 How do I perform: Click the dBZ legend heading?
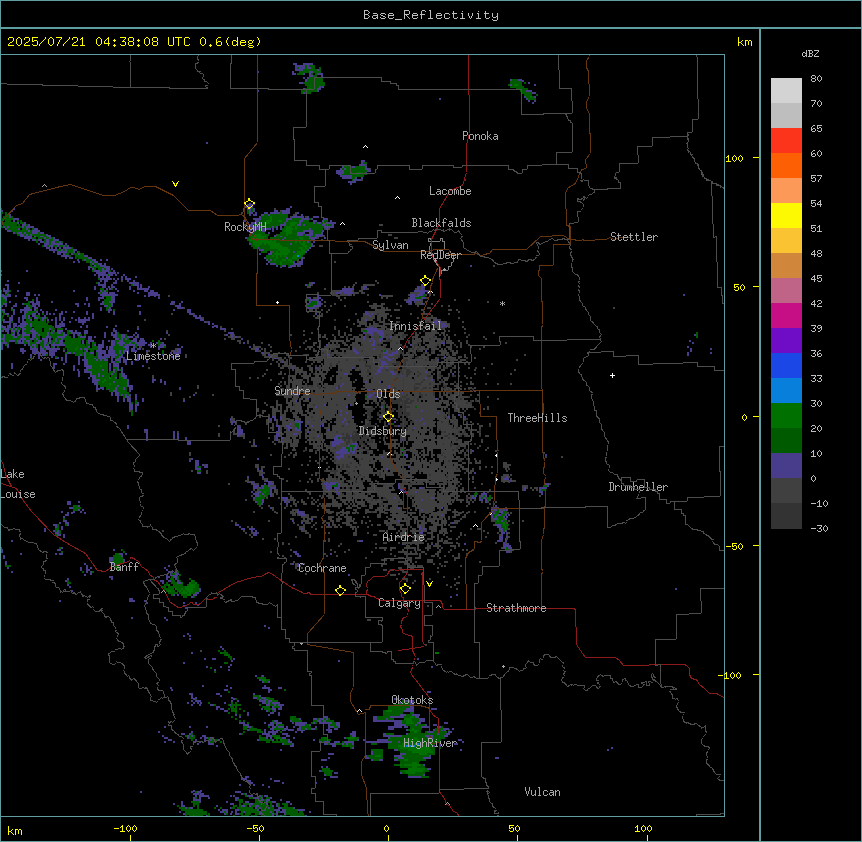coord(810,53)
